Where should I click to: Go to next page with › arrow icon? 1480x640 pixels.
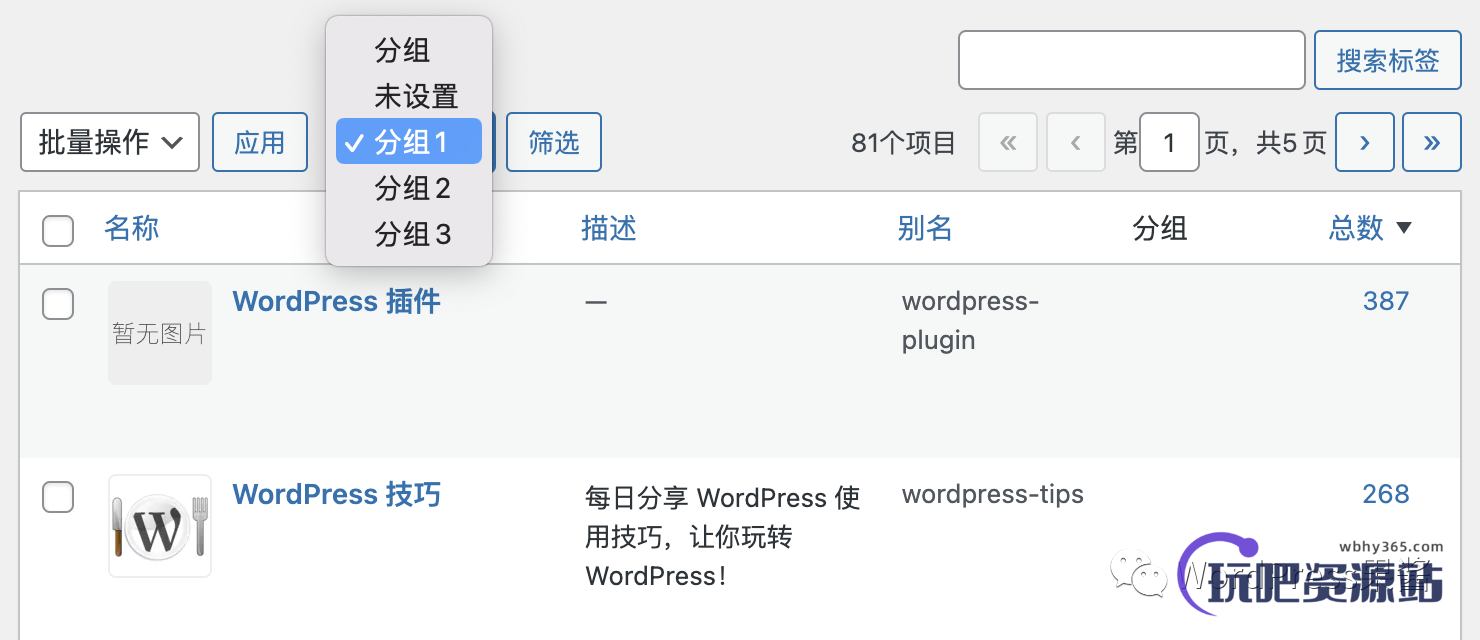tap(1365, 142)
